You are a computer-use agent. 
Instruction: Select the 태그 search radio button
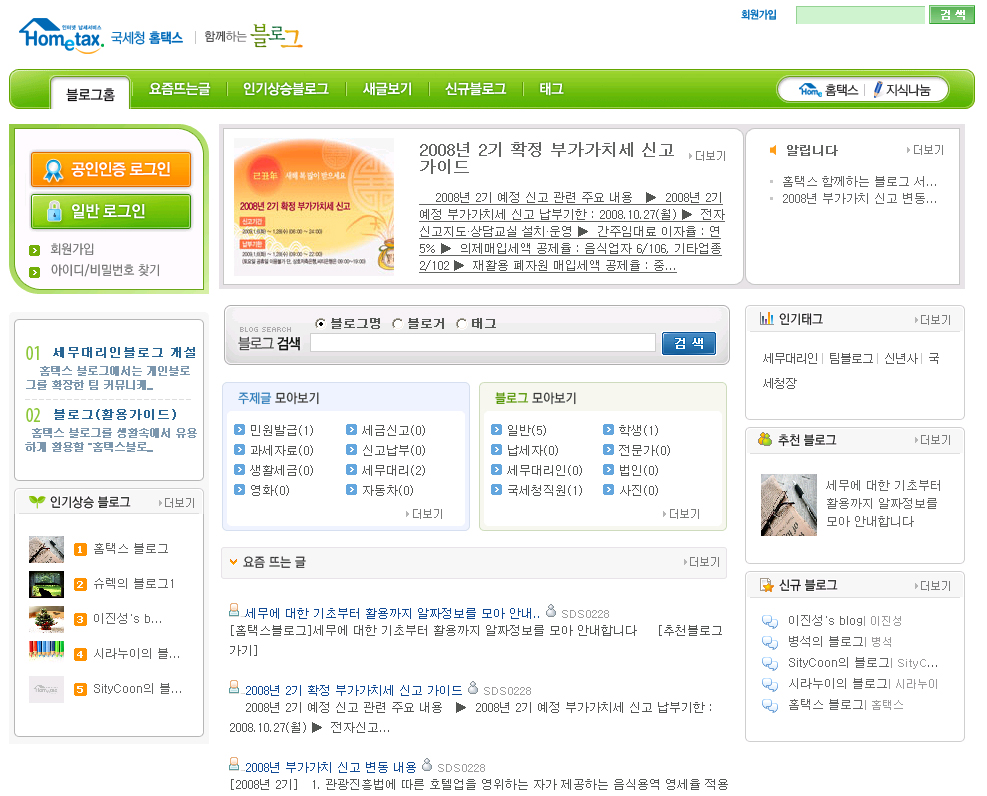[461, 323]
